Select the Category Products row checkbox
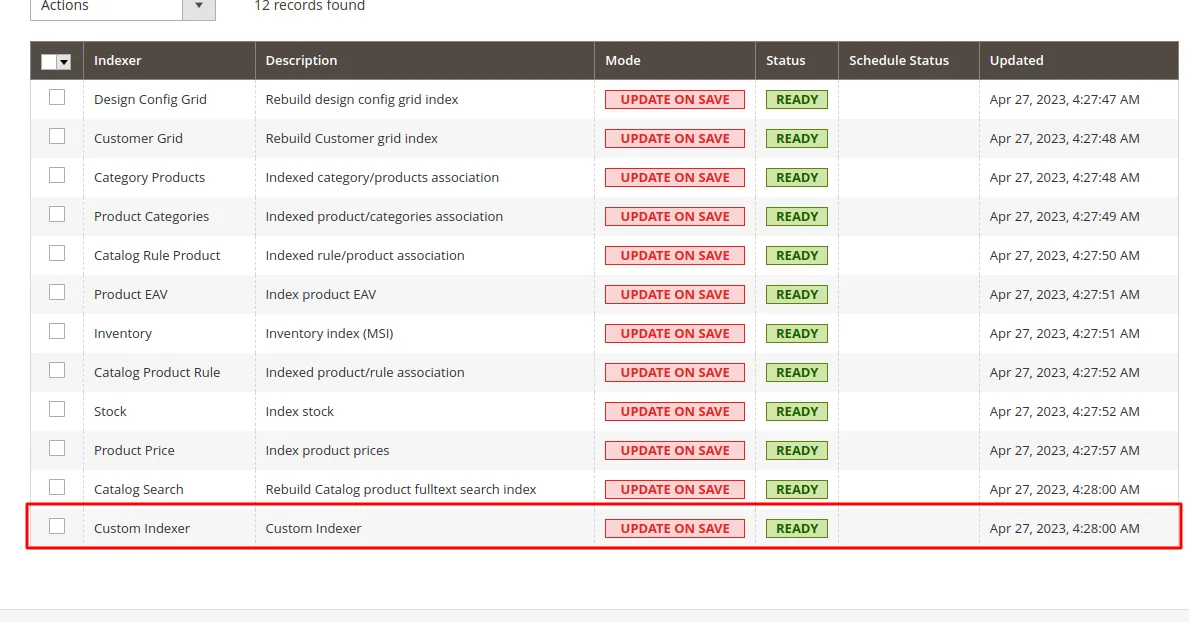 tap(57, 175)
